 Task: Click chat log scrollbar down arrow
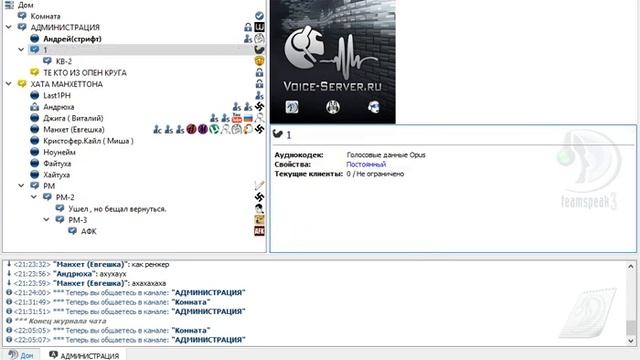(631, 340)
